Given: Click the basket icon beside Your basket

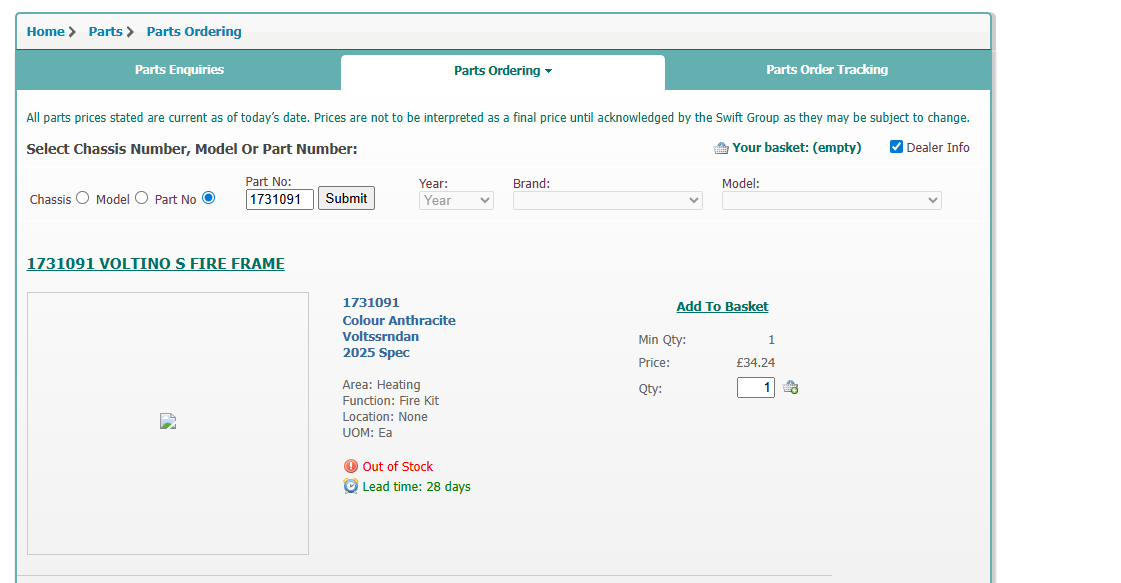Looking at the screenshot, I should (721, 148).
